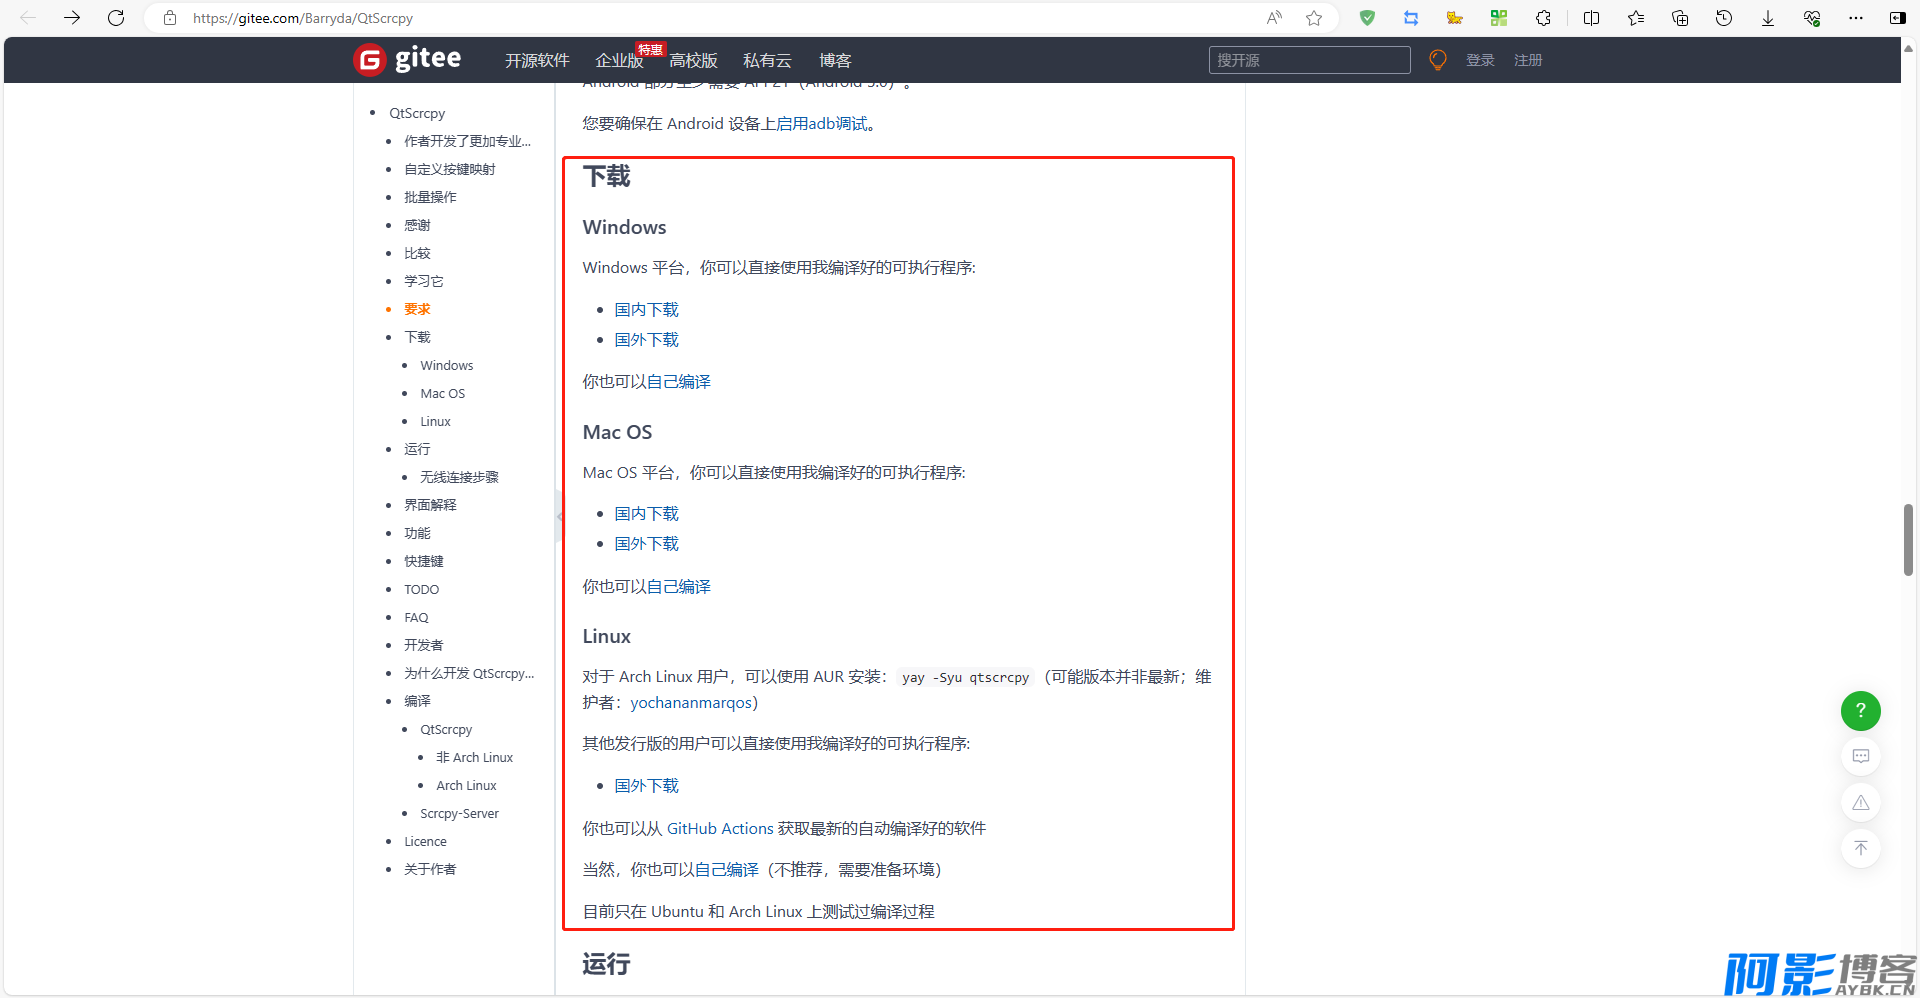Screen dimensions: 1920x998
Task: Click 国内下载 under Mac OS section
Action: pos(646,514)
